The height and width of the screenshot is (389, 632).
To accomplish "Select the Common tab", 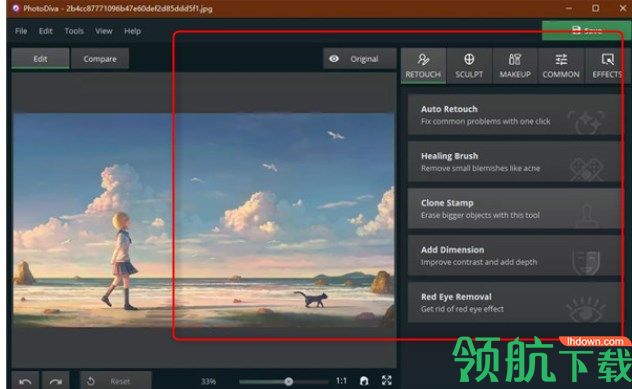I will [561, 66].
